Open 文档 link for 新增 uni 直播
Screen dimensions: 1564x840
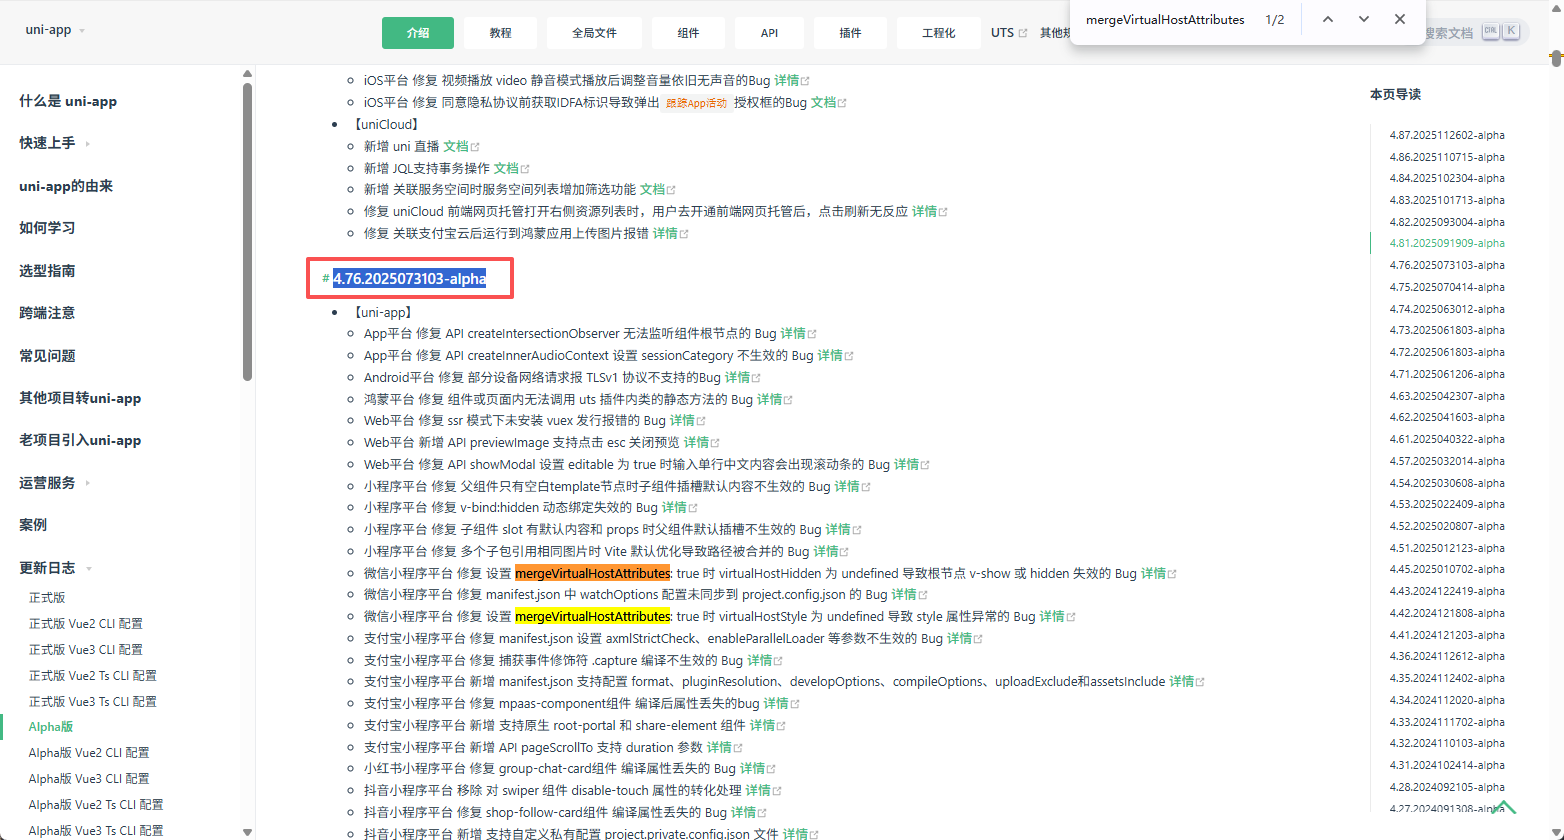(x=456, y=147)
